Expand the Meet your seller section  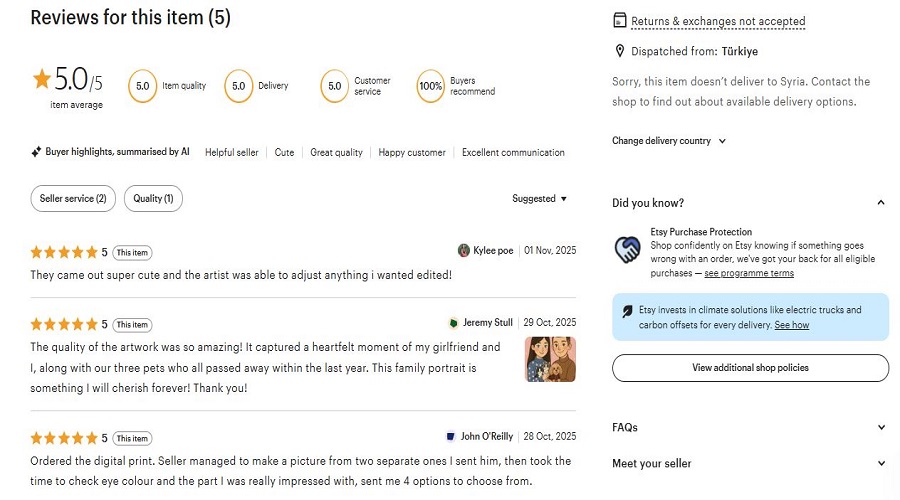[880, 464]
